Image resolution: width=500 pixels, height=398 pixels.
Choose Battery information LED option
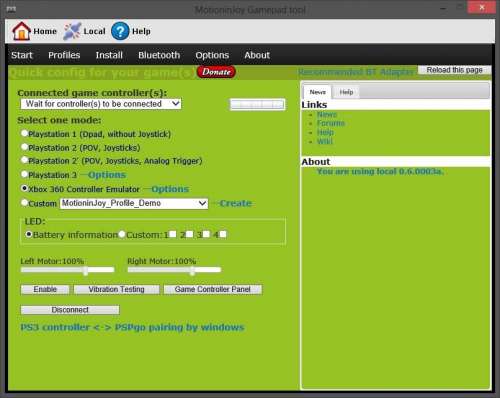[x=29, y=234]
